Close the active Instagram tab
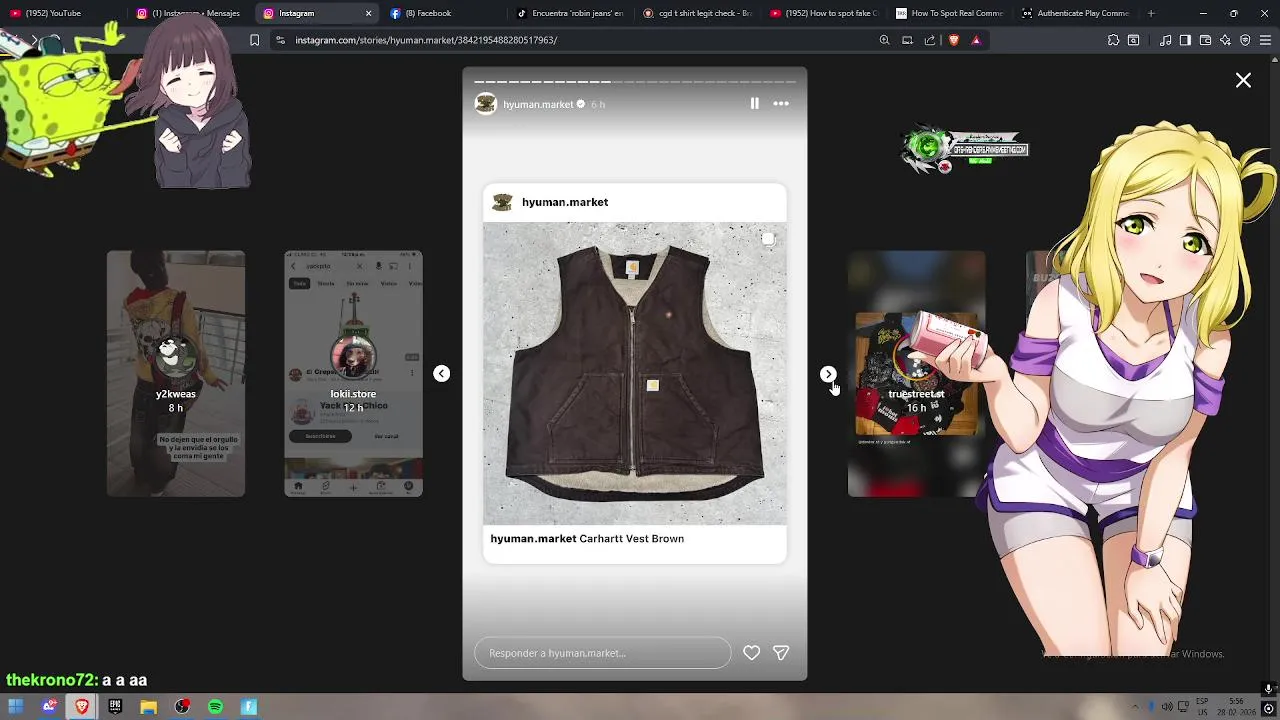This screenshot has height=720, width=1280. click(x=368, y=13)
